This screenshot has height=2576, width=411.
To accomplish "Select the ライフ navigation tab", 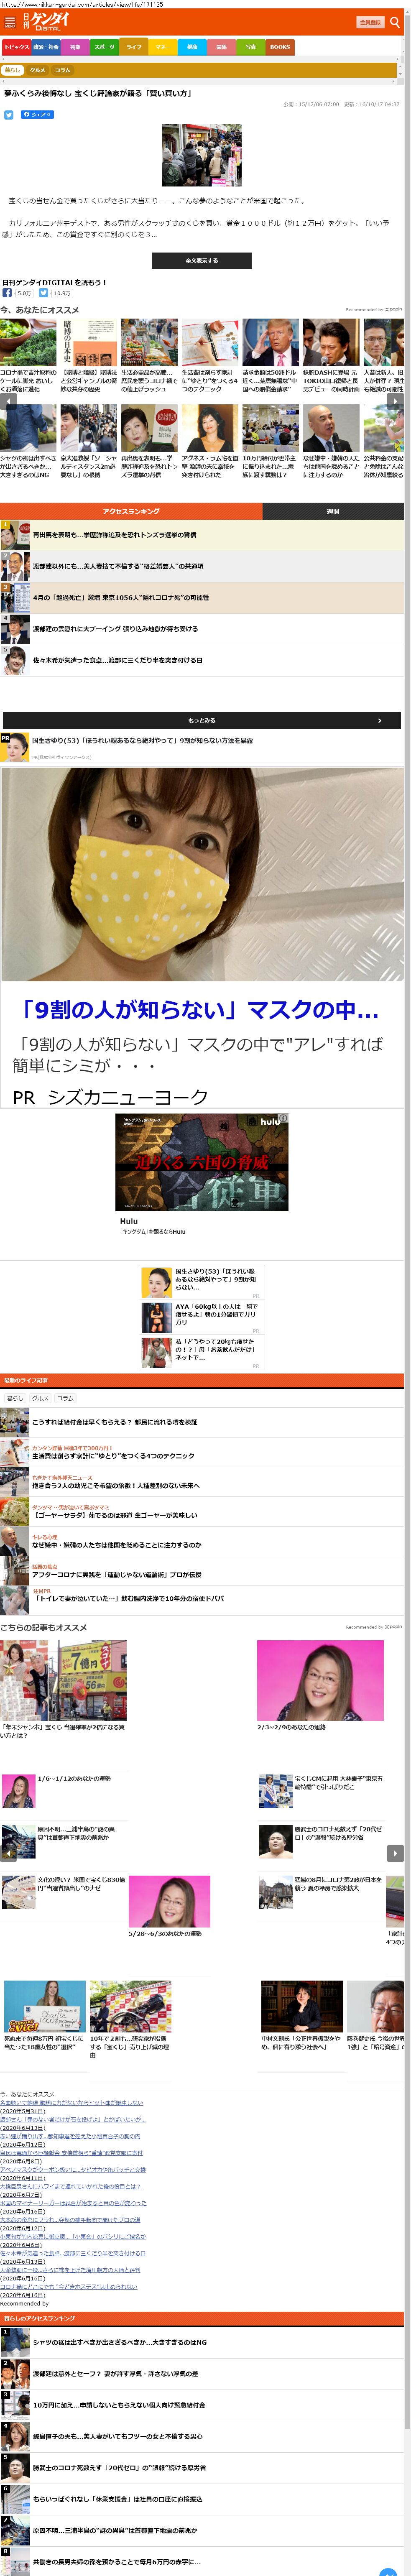I will pyautogui.click(x=134, y=47).
